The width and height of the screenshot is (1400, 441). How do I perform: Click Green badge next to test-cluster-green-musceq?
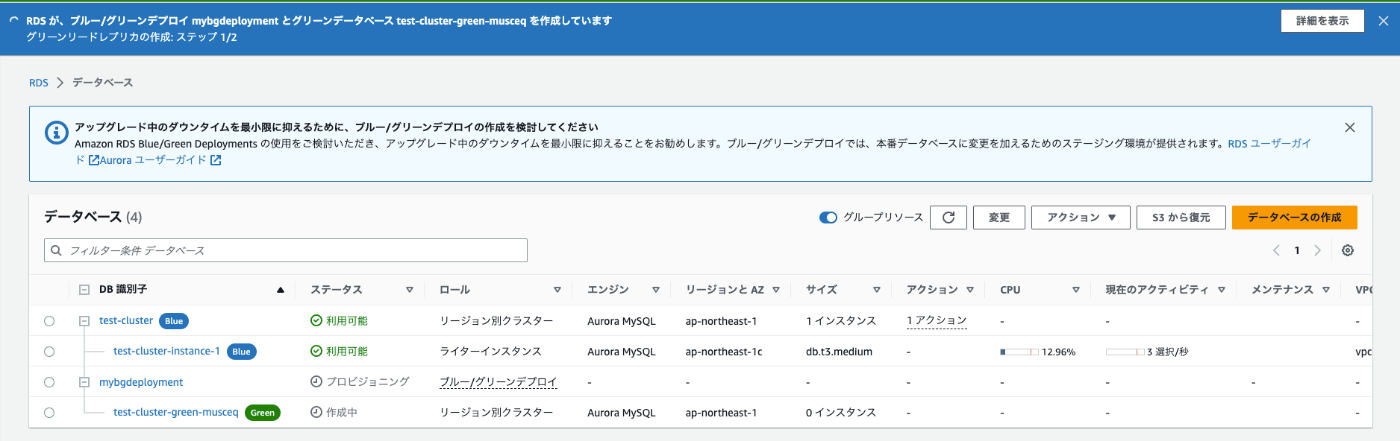262,412
